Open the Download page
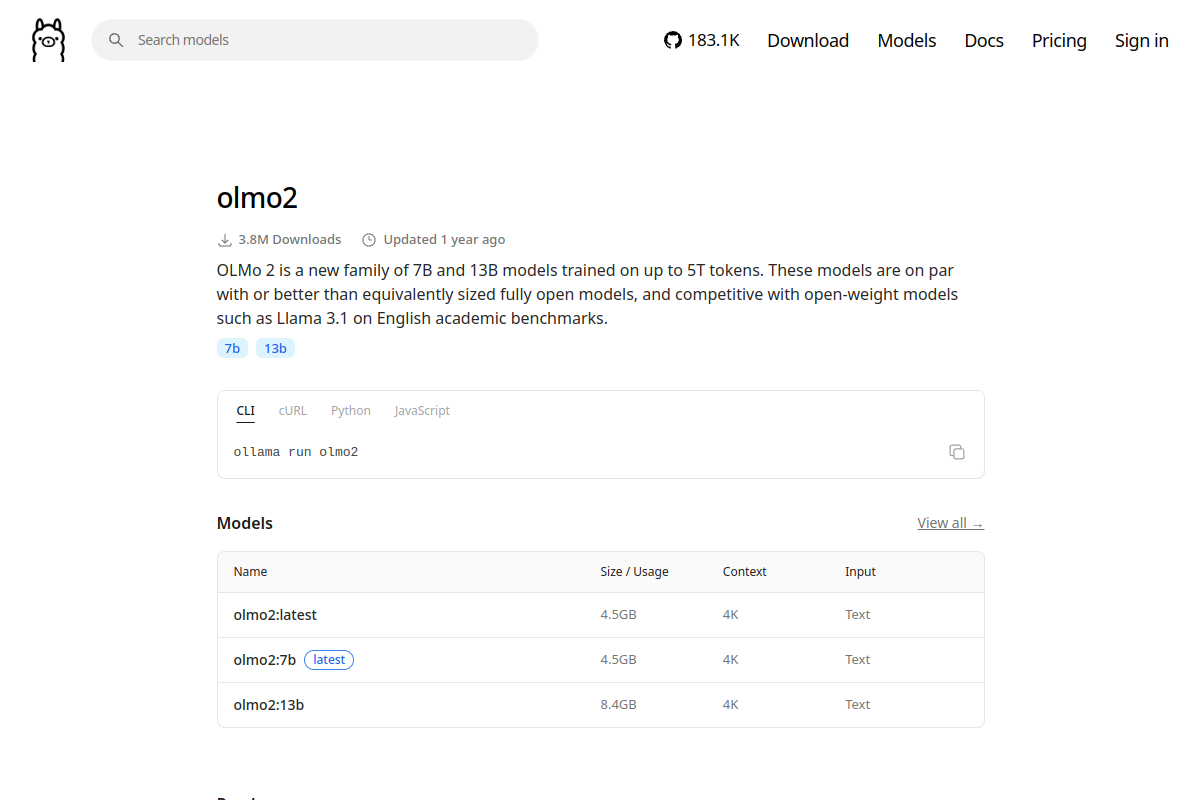 click(x=808, y=40)
